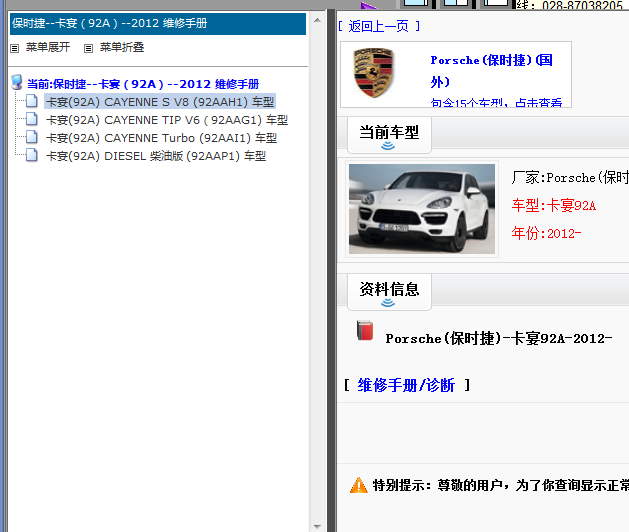This screenshot has height=532, width=629.
Task: Expand all menus with 菜单展开
Action: pos(48,47)
